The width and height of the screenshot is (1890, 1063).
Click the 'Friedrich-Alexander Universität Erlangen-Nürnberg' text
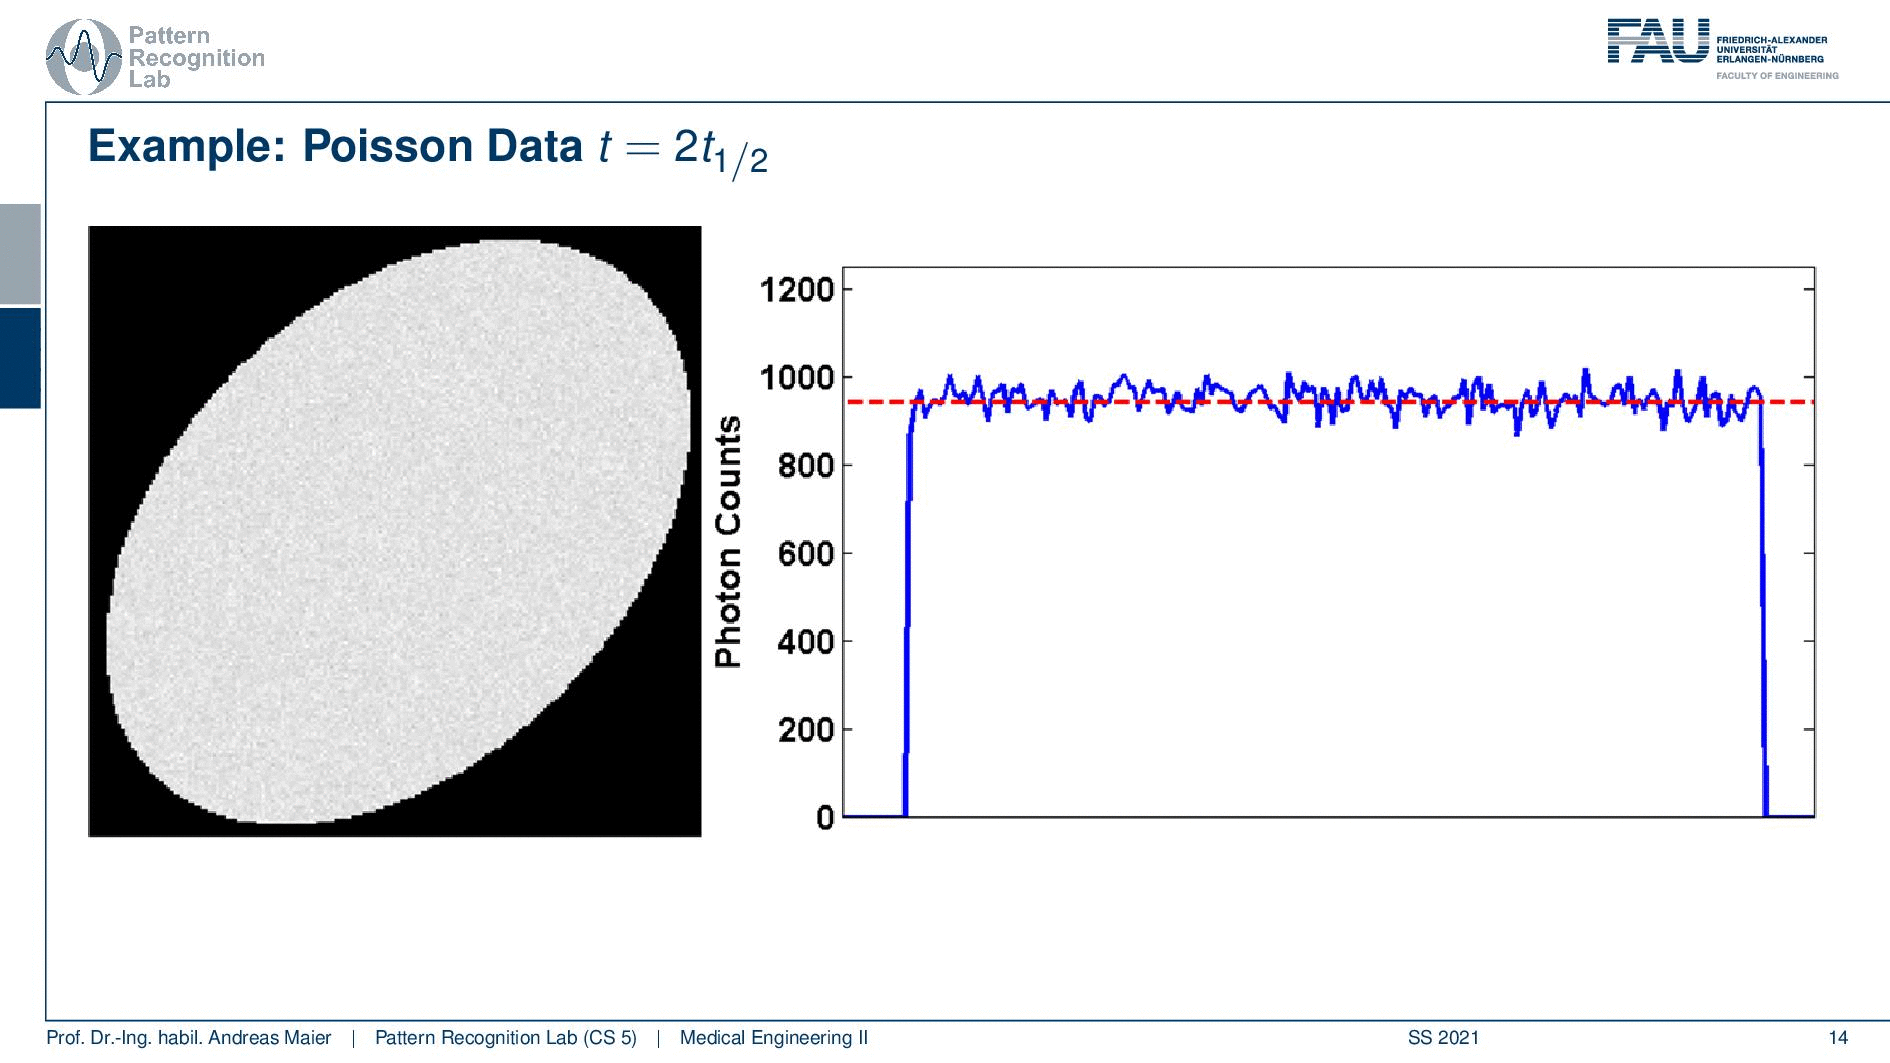tap(1771, 49)
